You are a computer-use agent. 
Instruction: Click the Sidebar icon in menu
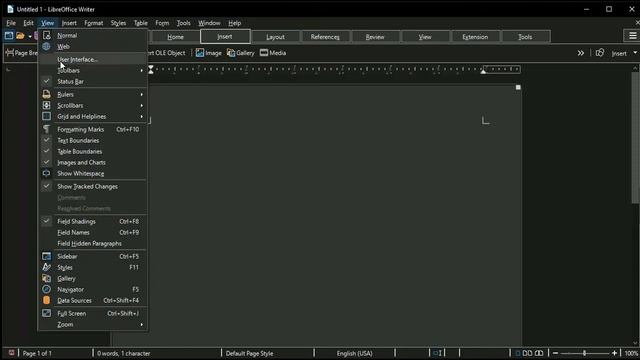(47, 256)
